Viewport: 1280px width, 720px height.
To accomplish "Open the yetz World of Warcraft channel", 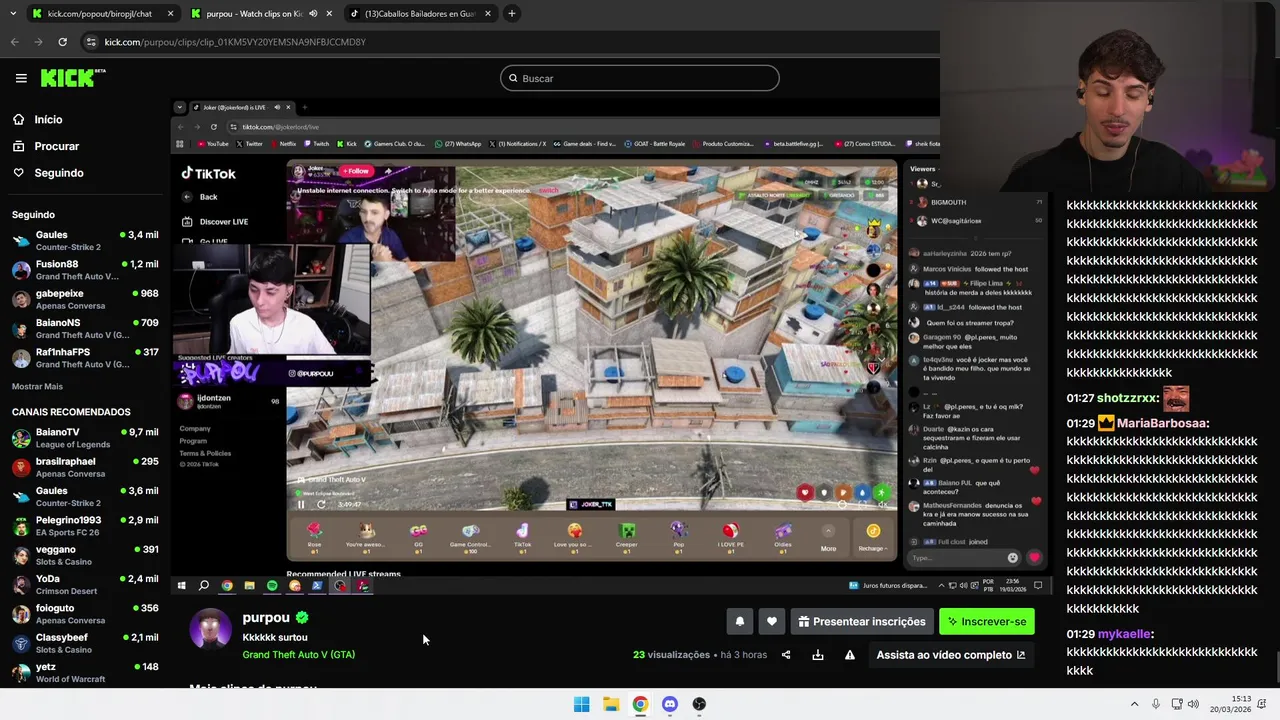I will pyautogui.click(x=85, y=672).
